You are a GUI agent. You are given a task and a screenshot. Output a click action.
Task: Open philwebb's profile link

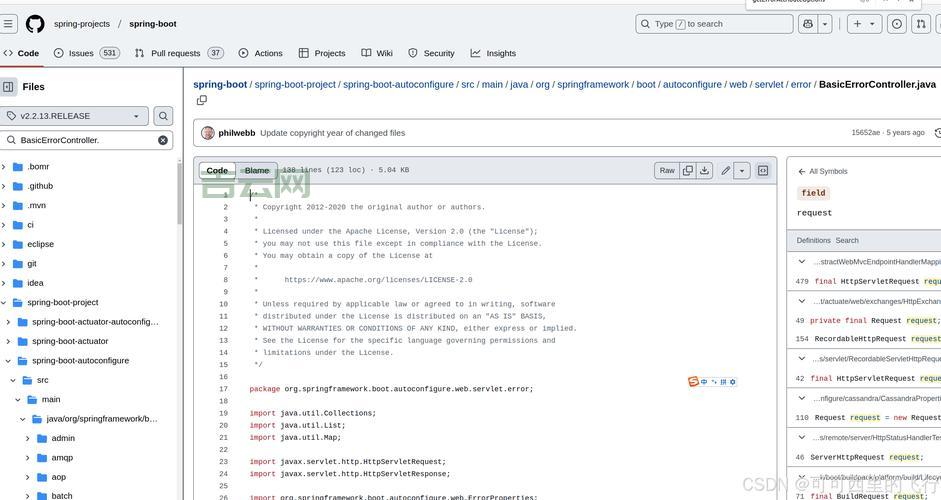(237, 133)
